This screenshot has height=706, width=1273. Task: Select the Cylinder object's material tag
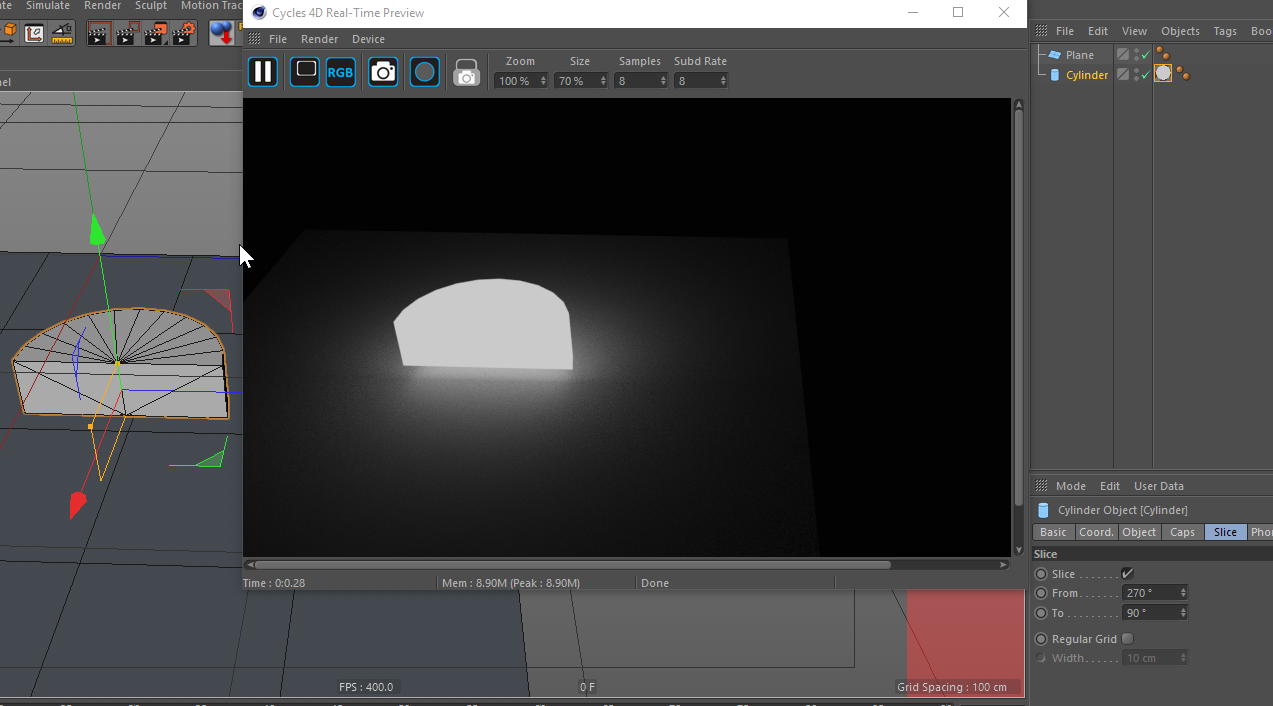(1163, 73)
